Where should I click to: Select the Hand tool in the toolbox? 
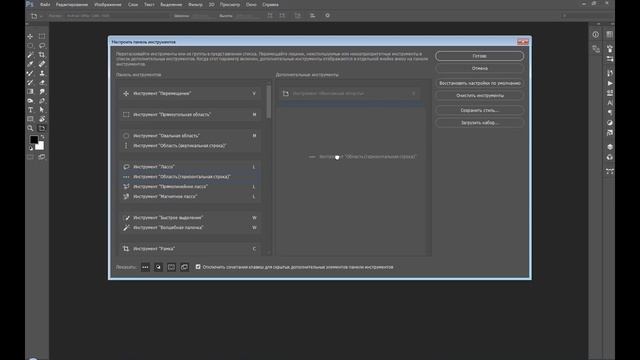(x=42, y=119)
